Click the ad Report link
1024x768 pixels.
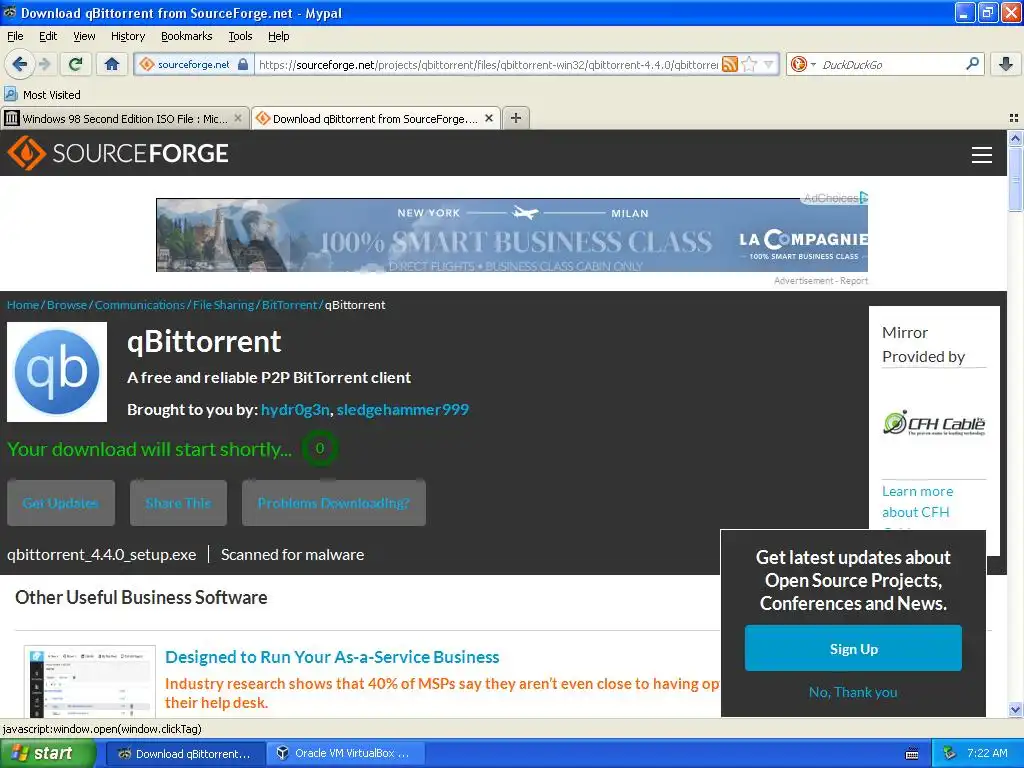(854, 281)
